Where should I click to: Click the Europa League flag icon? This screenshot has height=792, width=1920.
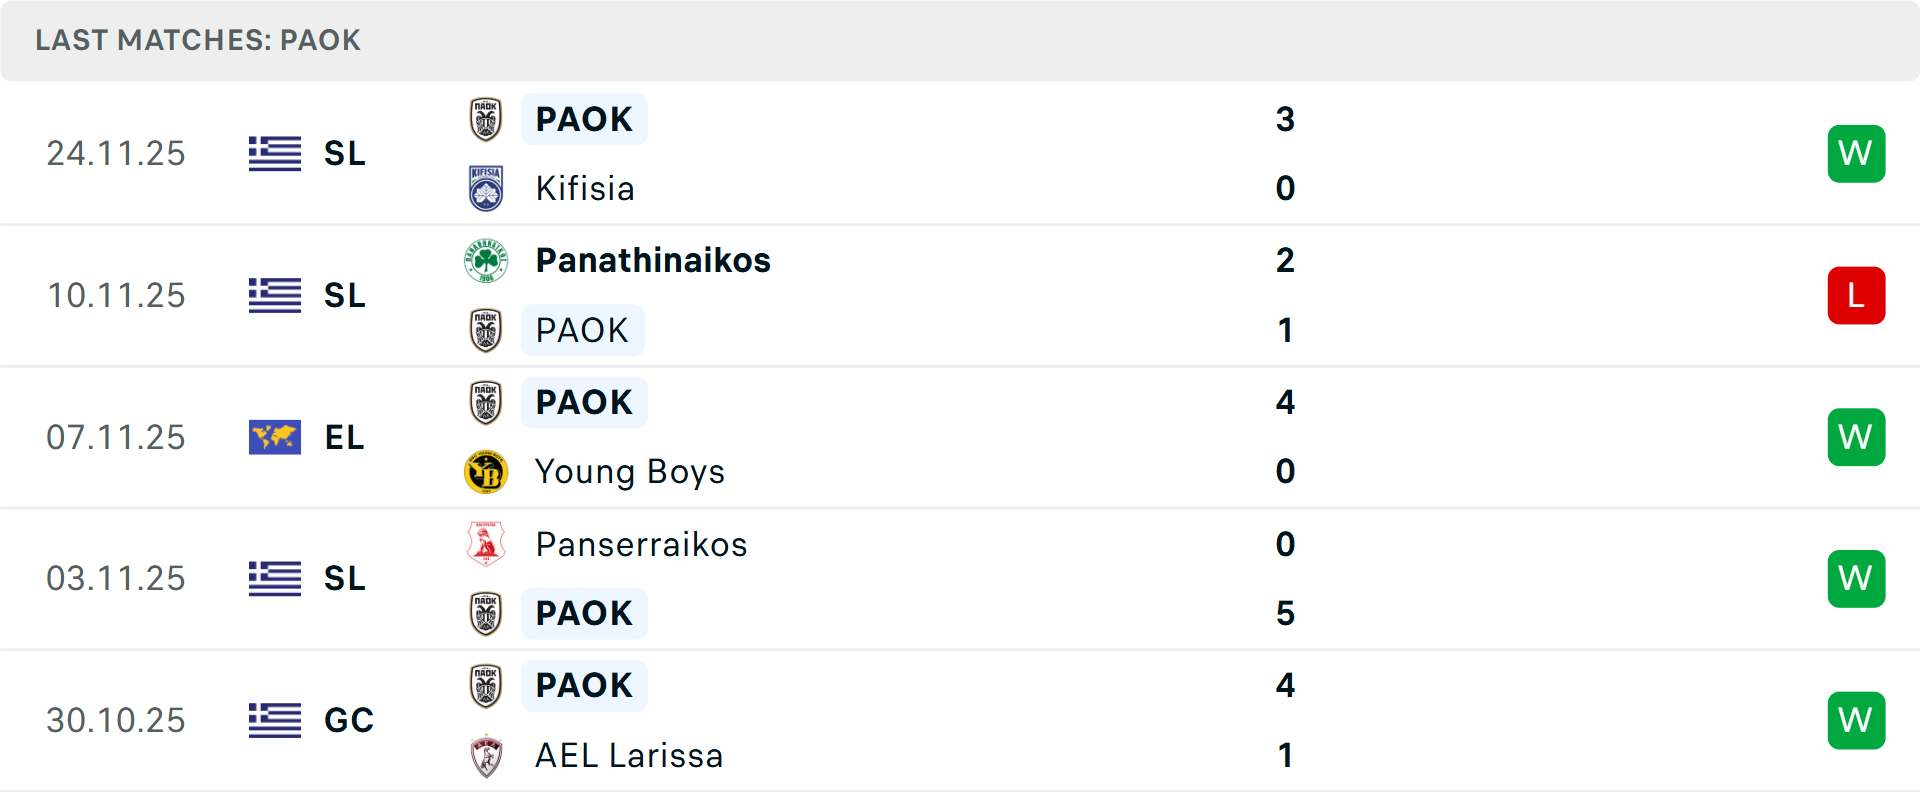click(275, 437)
